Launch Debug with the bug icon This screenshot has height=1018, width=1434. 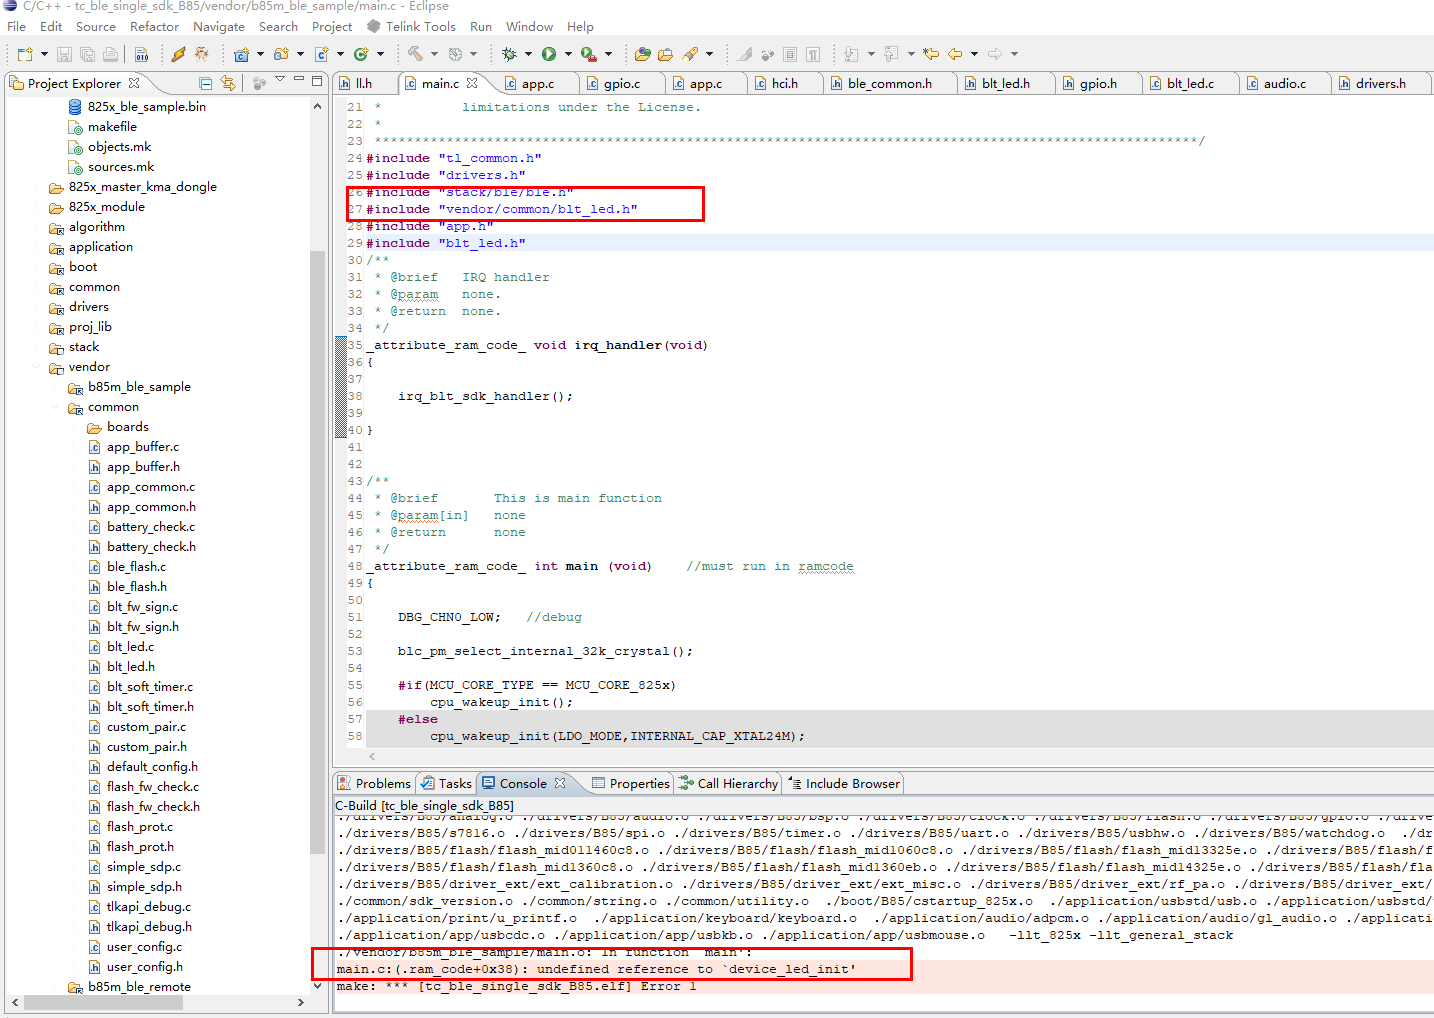tap(509, 54)
